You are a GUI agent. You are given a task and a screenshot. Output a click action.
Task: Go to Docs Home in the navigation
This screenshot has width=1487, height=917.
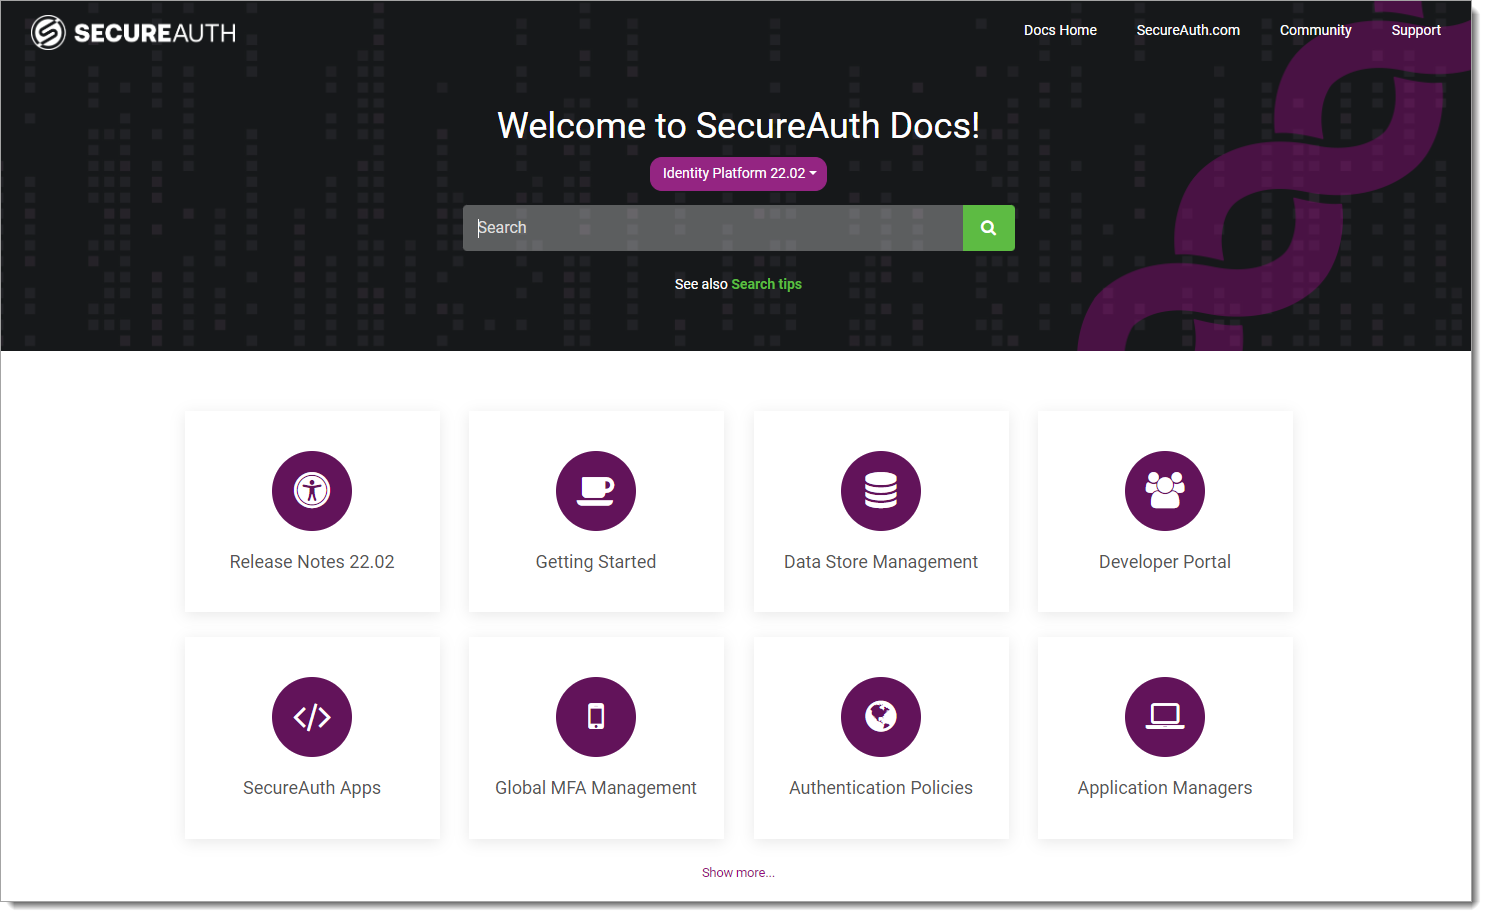(1059, 30)
